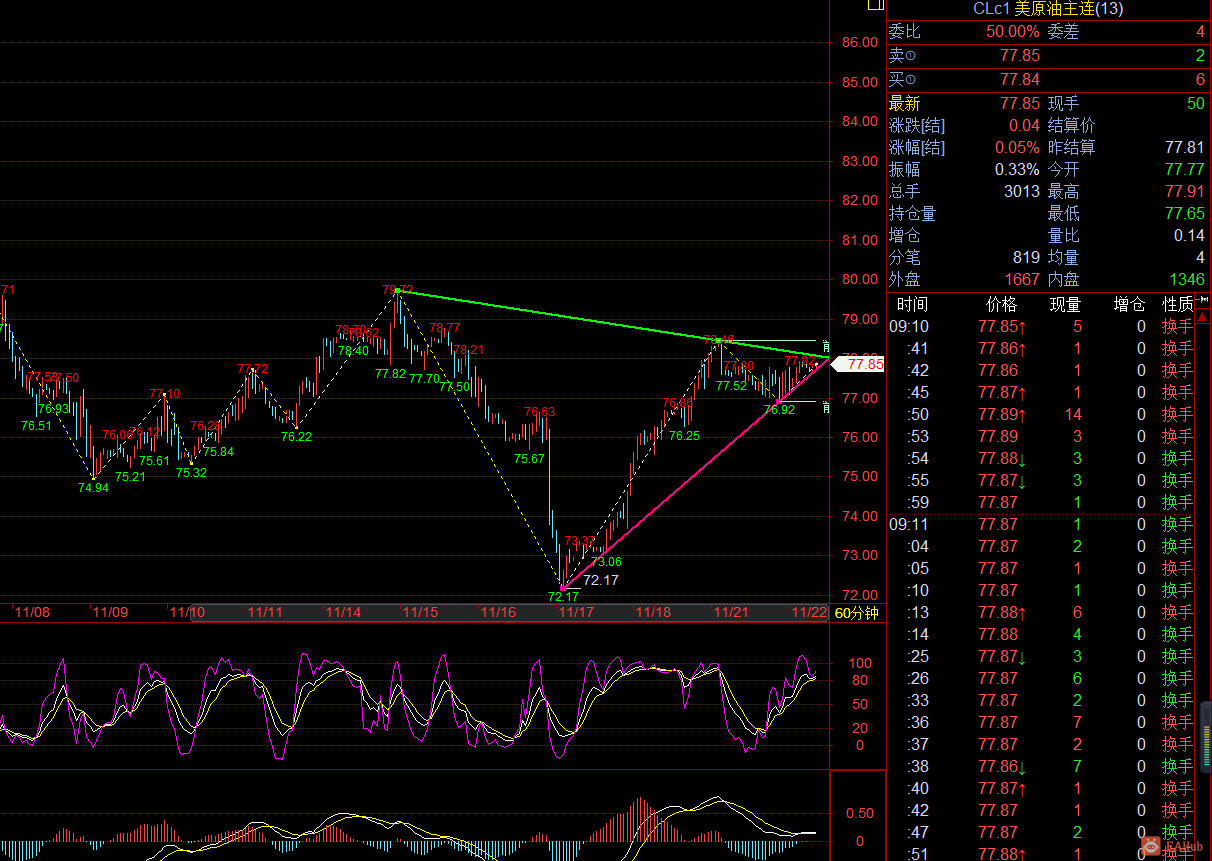Click the 75.67 label on chart

529,459
